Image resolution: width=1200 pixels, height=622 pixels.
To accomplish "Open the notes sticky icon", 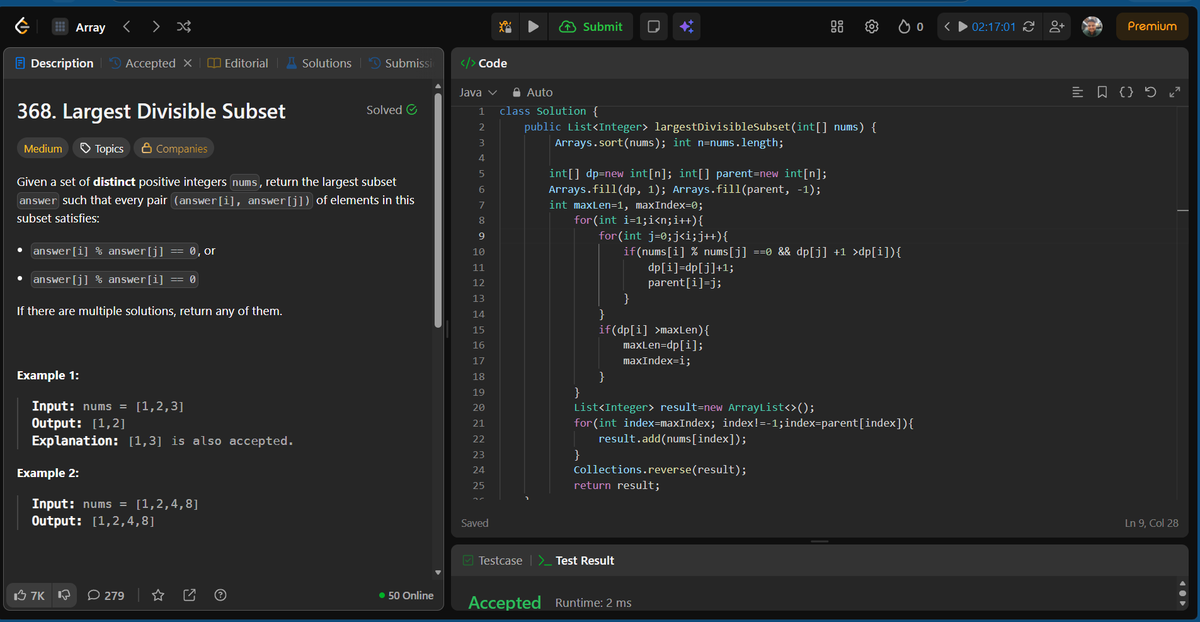I will tap(652, 27).
